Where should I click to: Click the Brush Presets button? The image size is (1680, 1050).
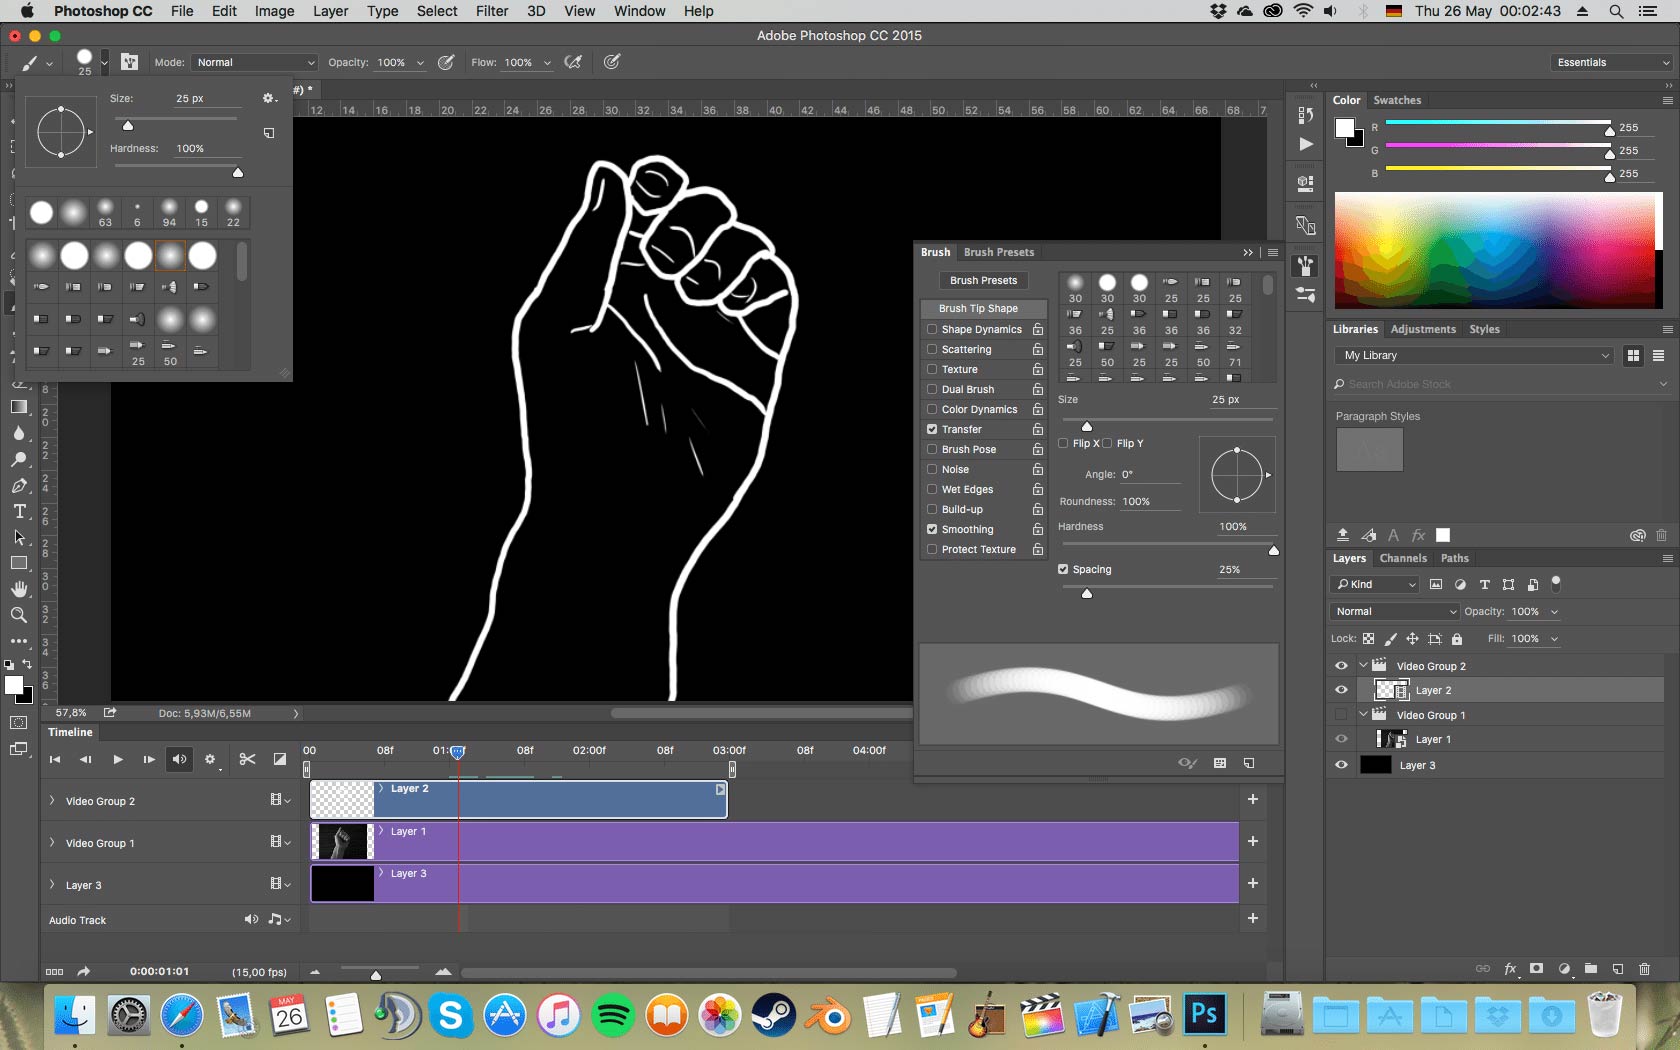coord(983,281)
